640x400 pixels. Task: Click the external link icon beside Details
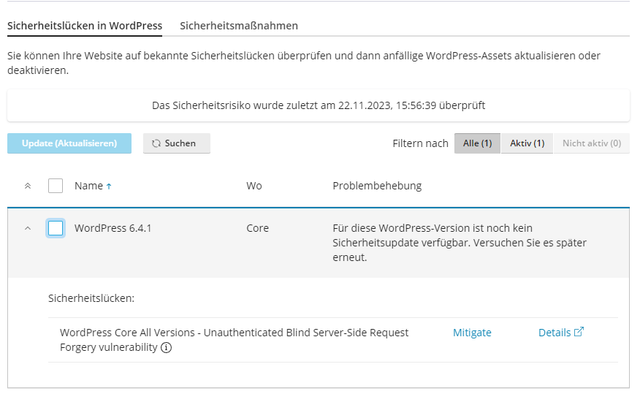[x=579, y=332]
